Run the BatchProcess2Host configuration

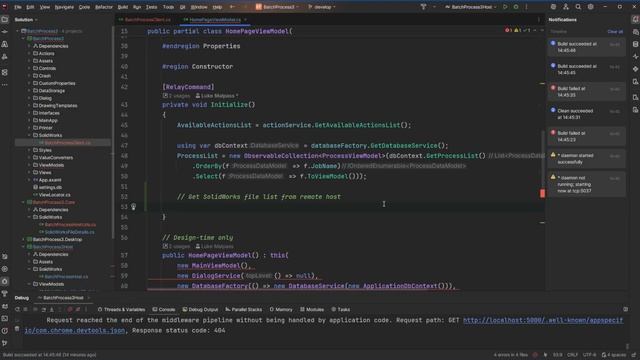coord(505,7)
